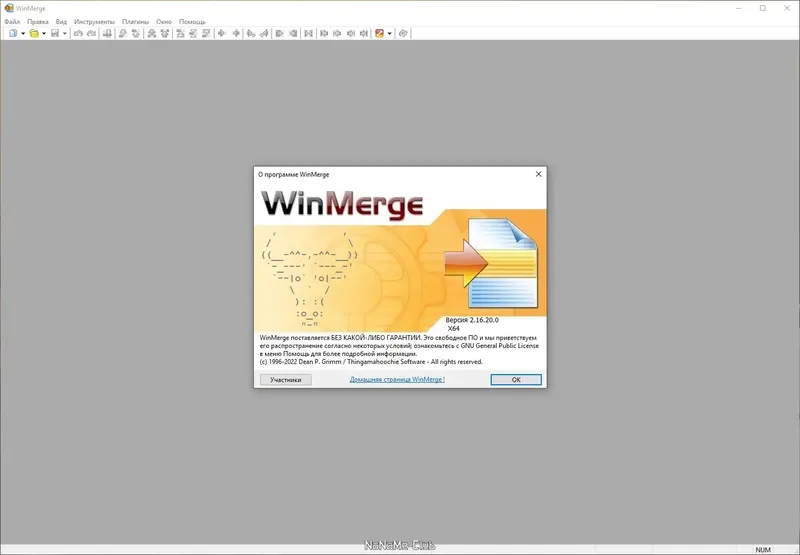Minimize the WinMerge main window
This screenshot has height=555, width=800.
[x=739, y=8]
